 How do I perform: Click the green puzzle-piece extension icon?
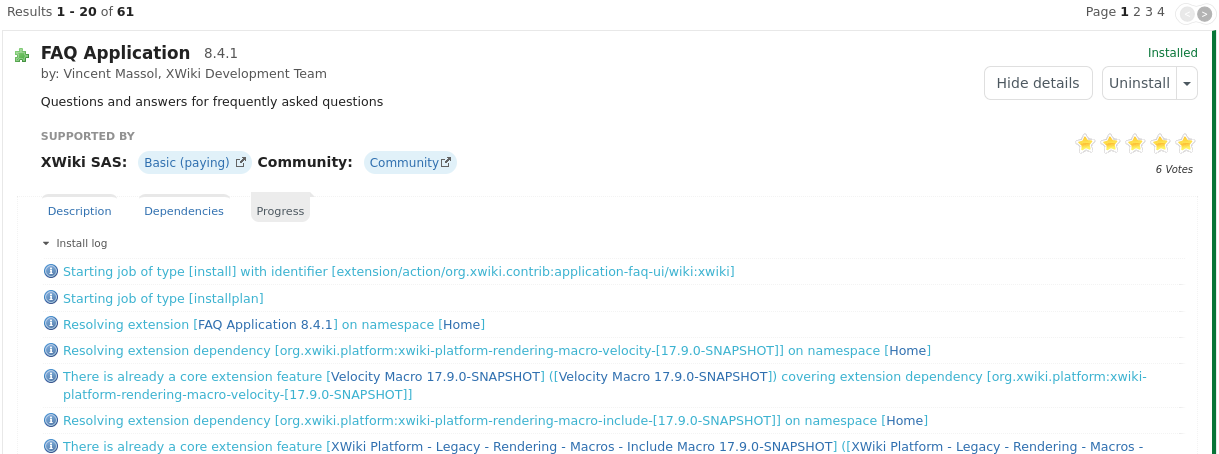click(22, 56)
